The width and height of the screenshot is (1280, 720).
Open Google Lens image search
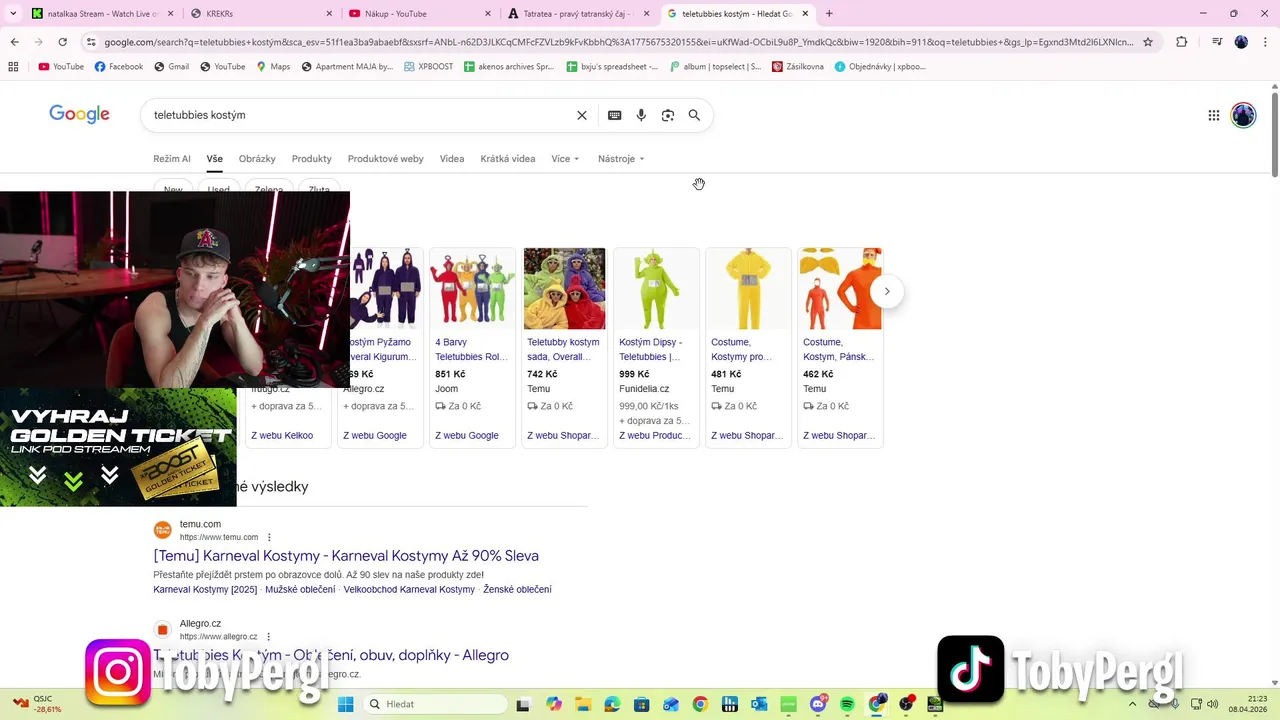click(668, 115)
